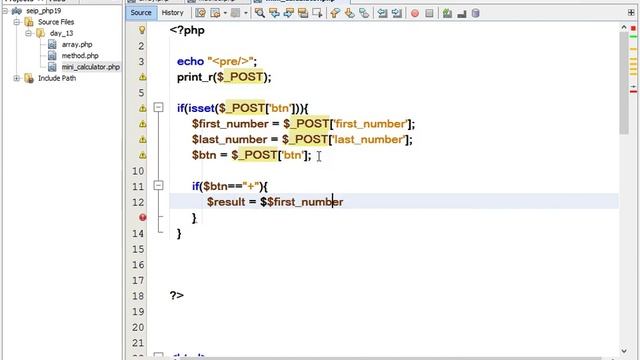This screenshot has width=640, height=360.
Task: Click the green toolbar icon after macro buttons
Action: [x=447, y=13]
